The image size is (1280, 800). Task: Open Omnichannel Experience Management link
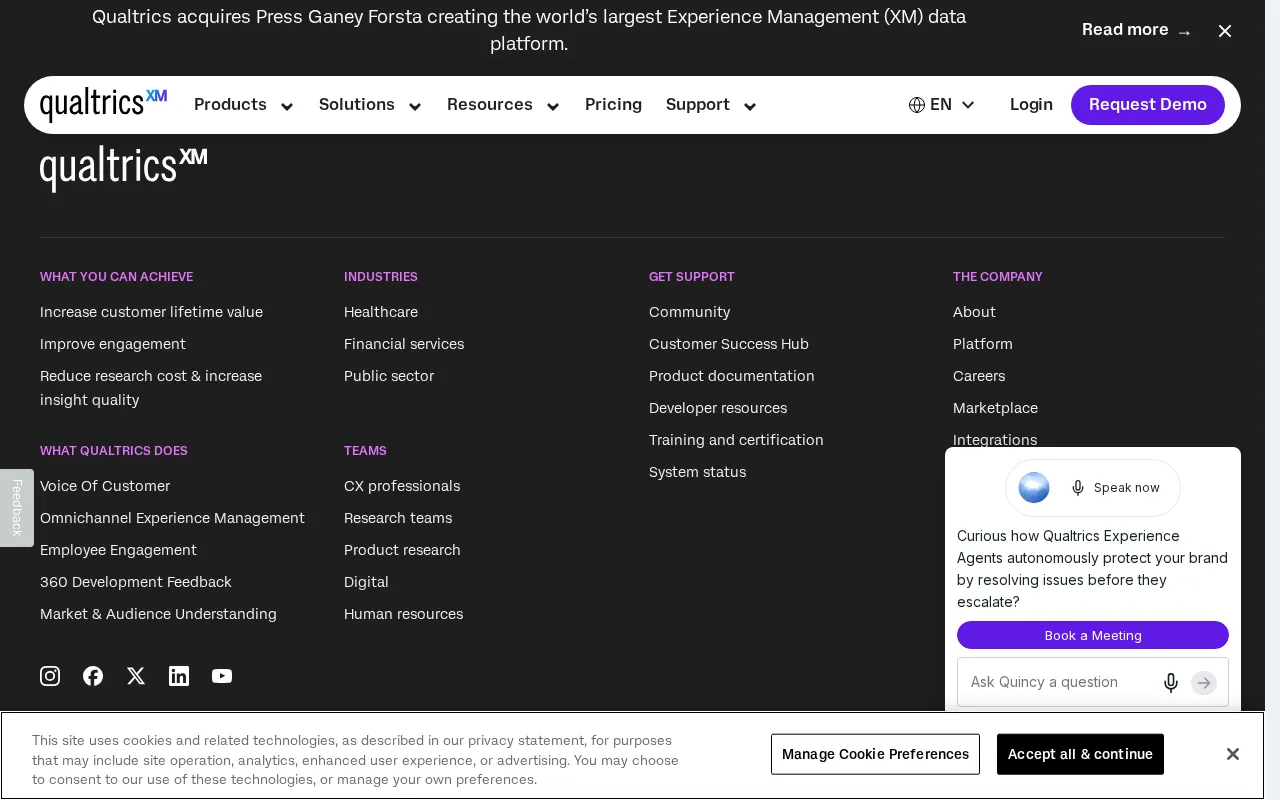tap(172, 518)
